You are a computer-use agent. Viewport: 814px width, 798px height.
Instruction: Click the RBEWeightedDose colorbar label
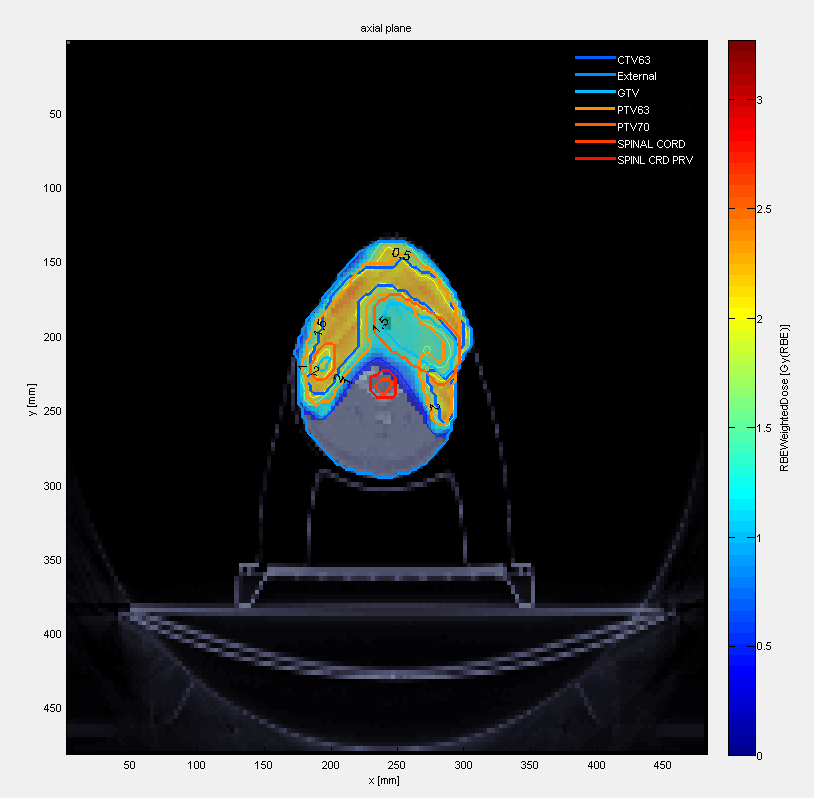point(785,398)
